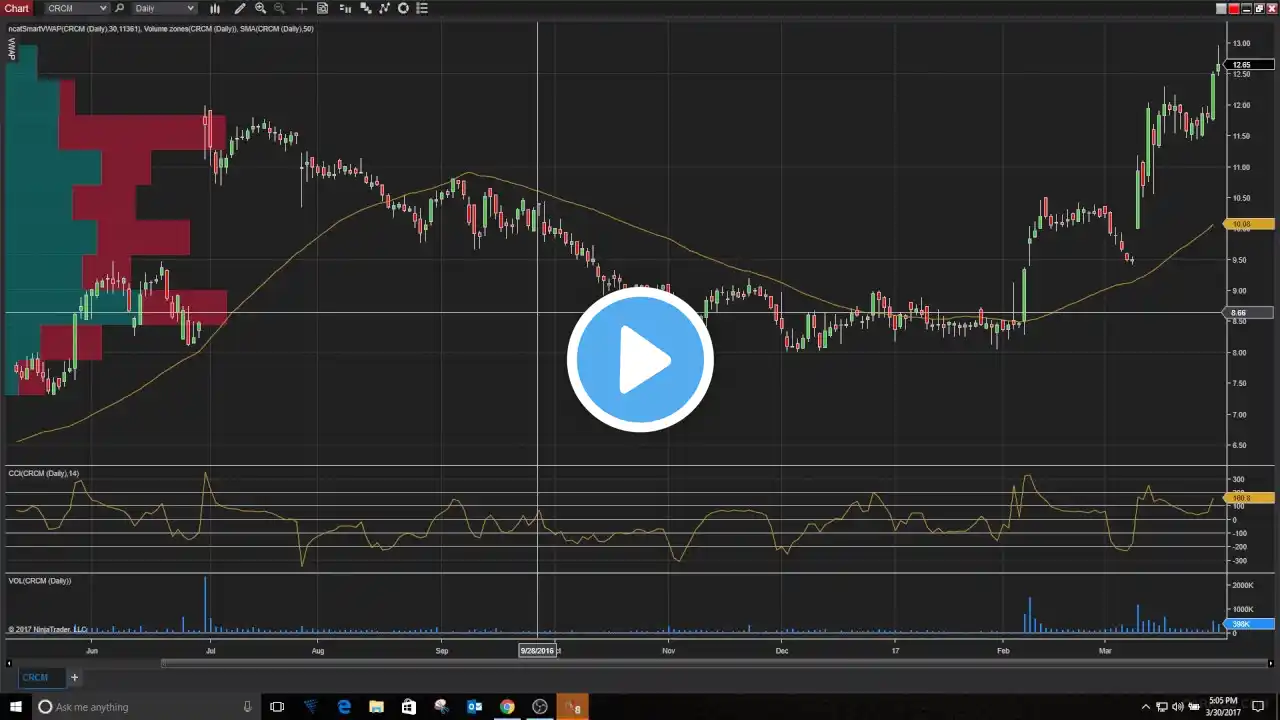The image size is (1280, 720).
Task: Click the zoom in magnifier icon
Action: (261, 8)
